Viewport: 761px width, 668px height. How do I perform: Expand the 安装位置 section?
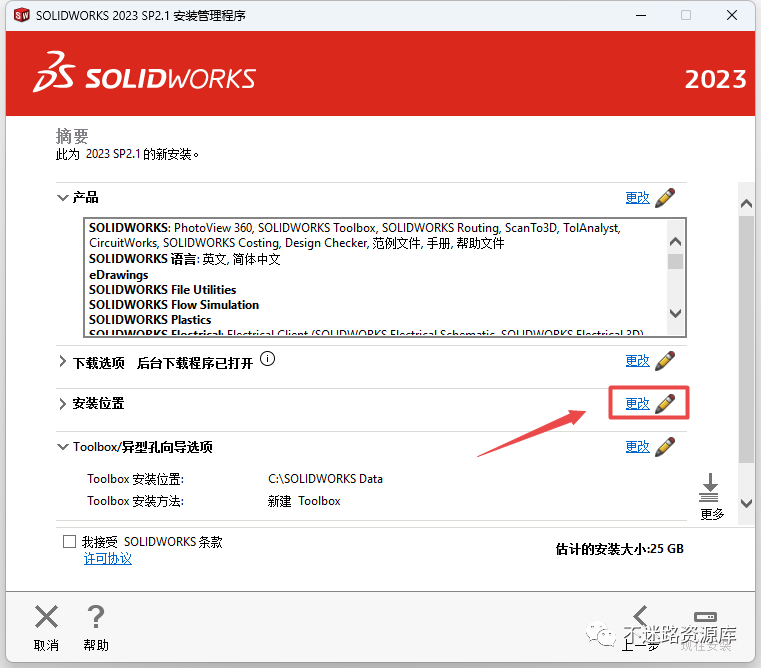pos(62,404)
